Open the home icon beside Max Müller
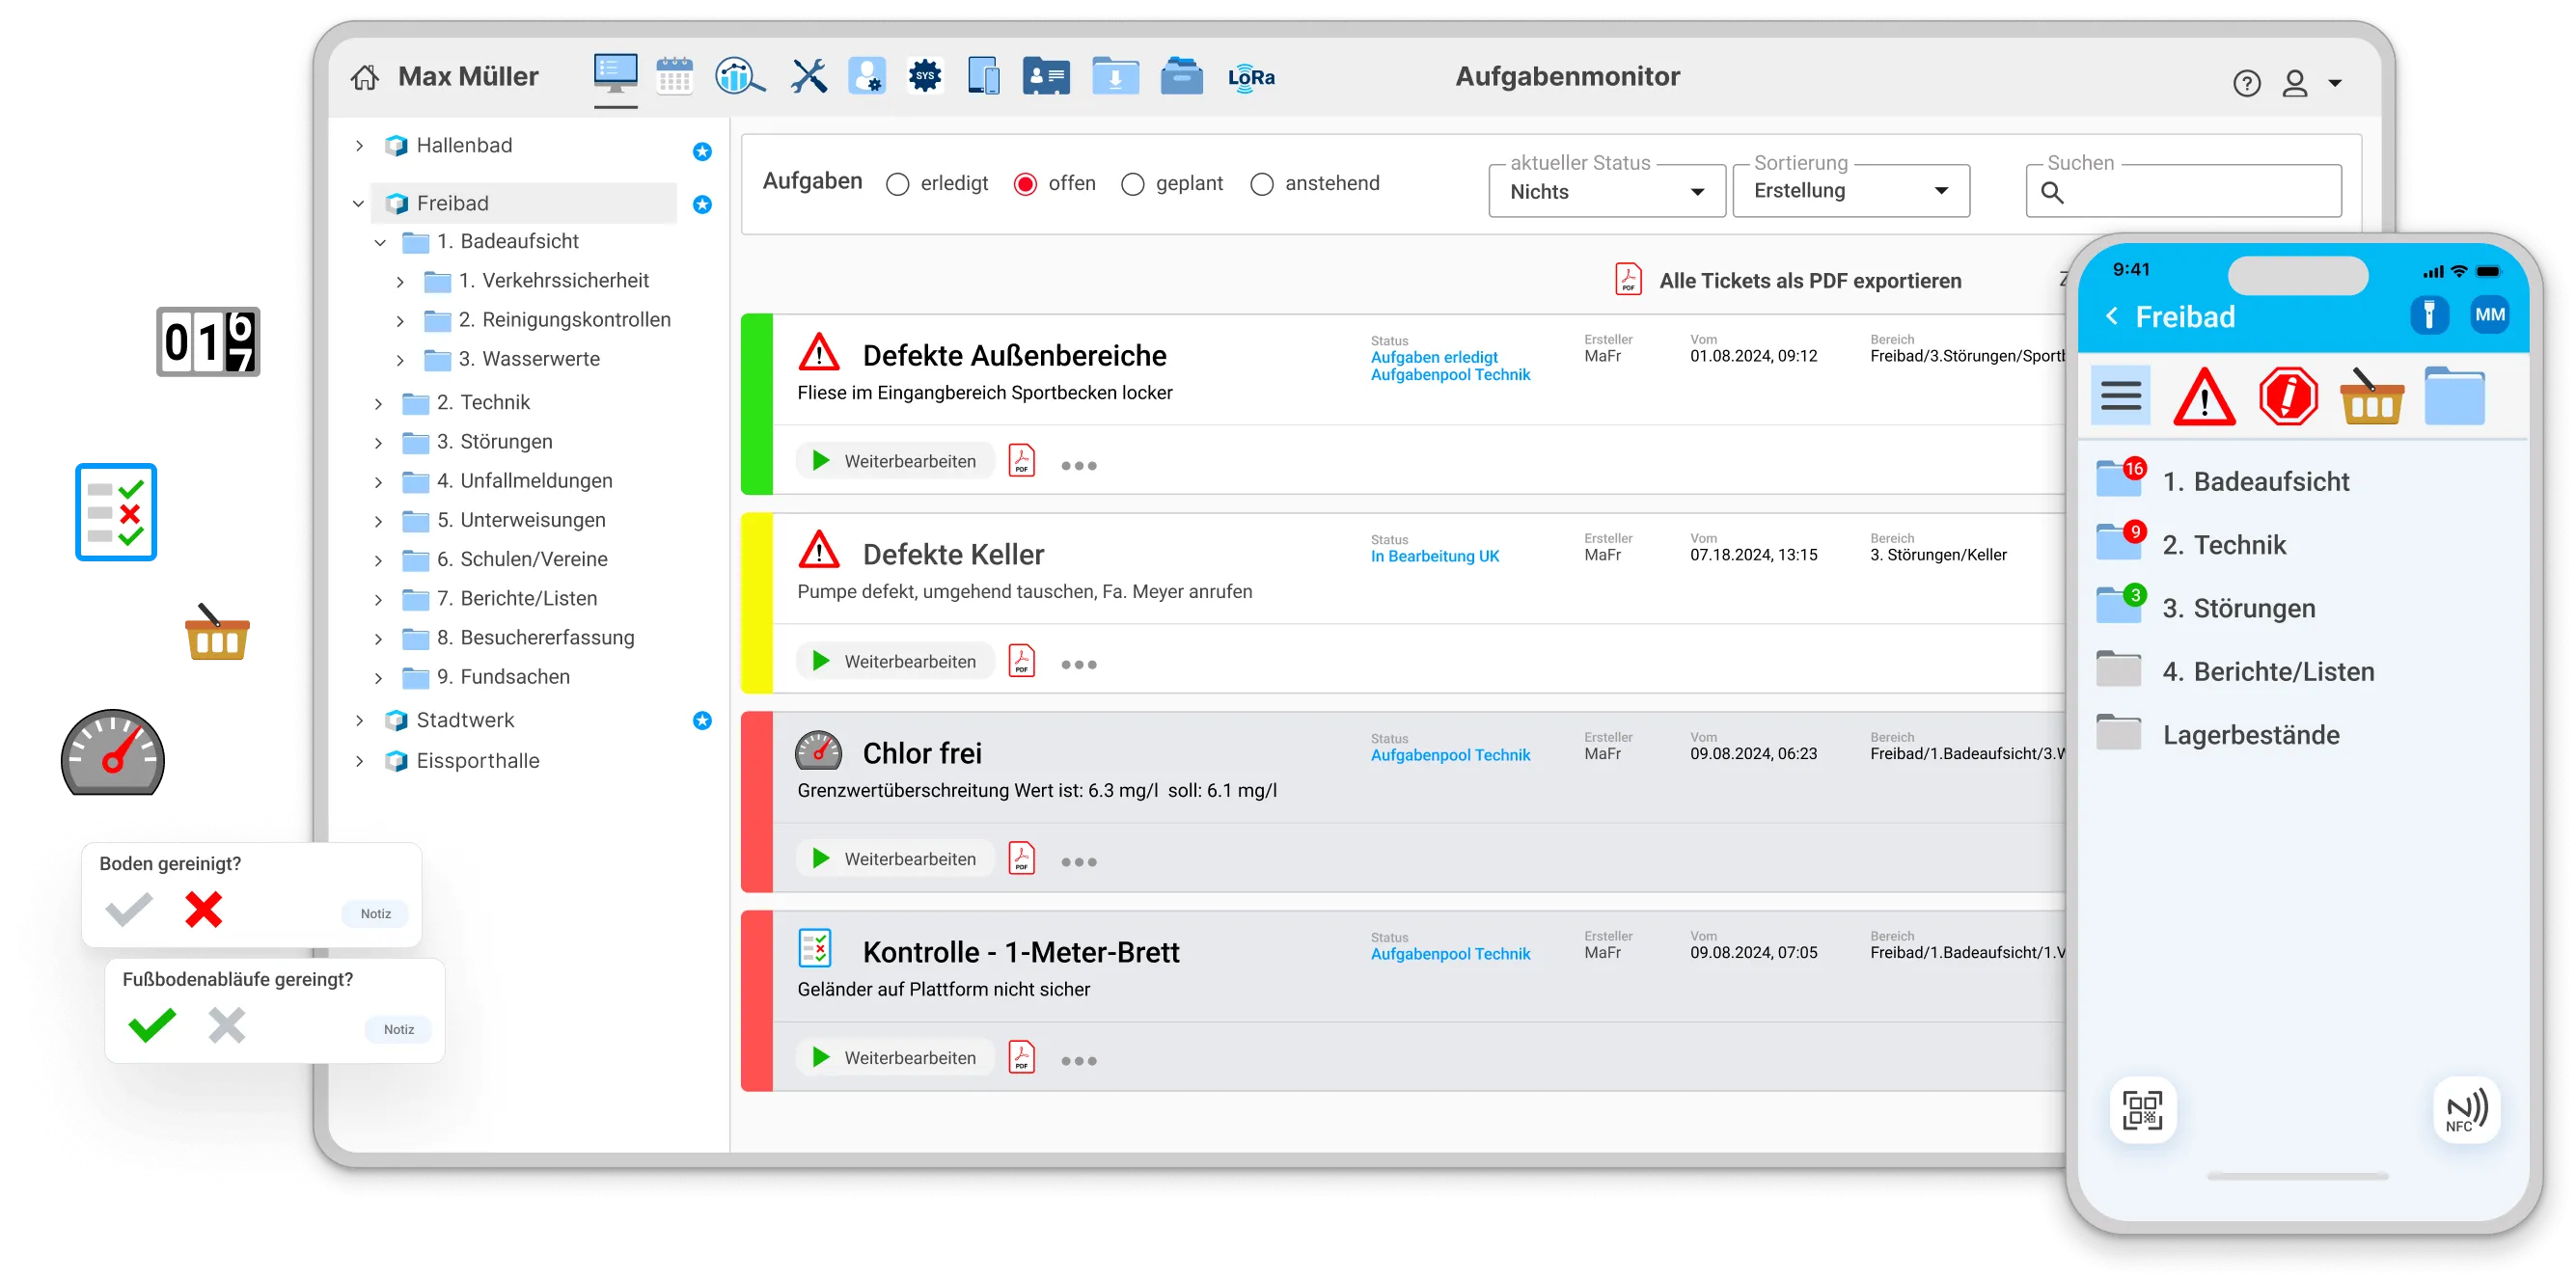The height and width of the screenshot is (1279, 2576). (365, 77)
